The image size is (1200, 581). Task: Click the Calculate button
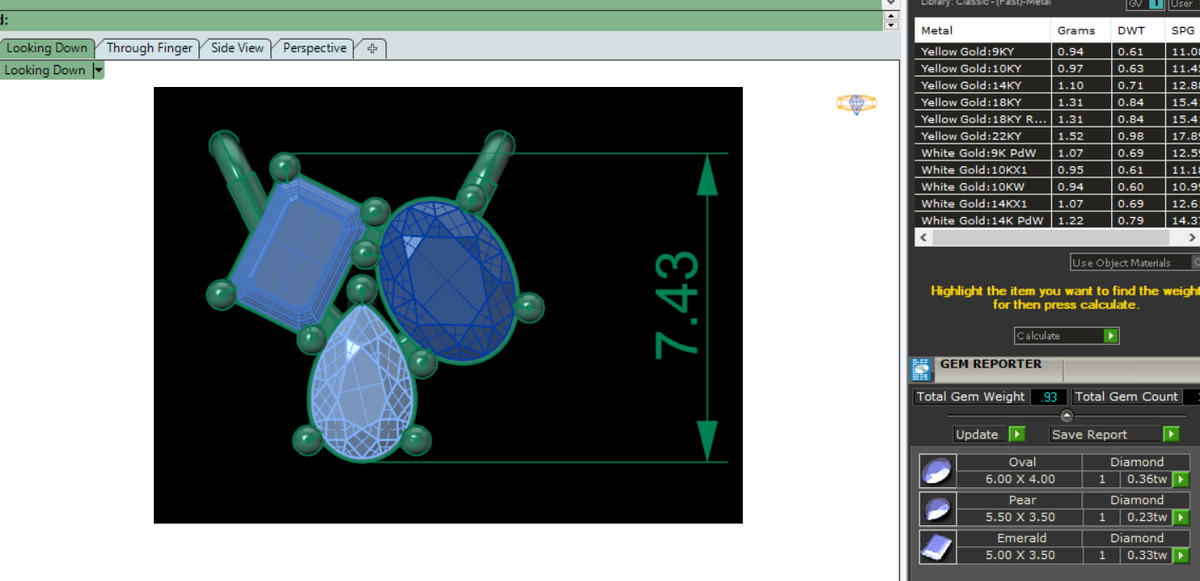pyautogui.click(x=1066, y=336)
